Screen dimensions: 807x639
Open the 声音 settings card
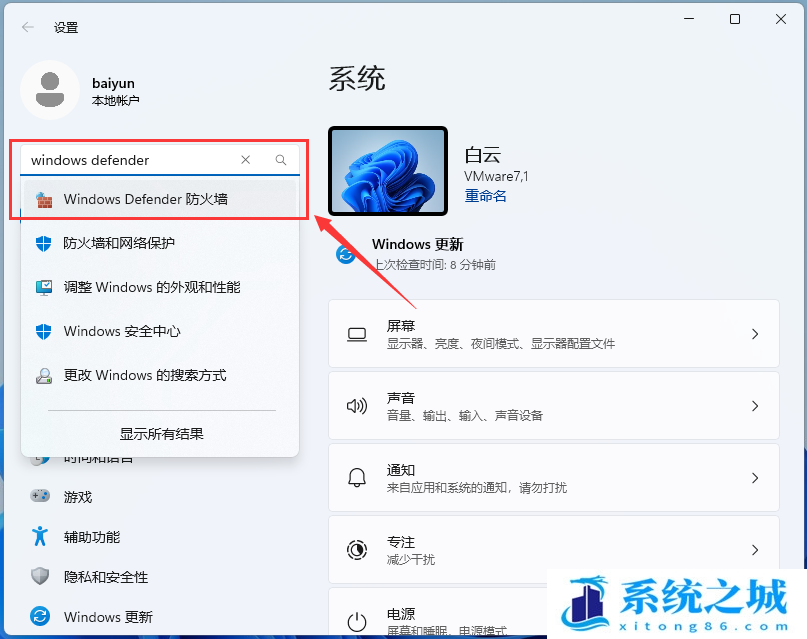point(554,406)
